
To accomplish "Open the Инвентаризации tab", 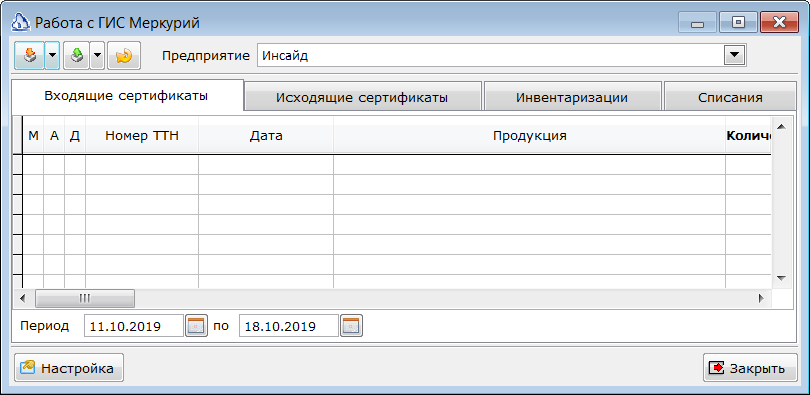I will 572,98.
